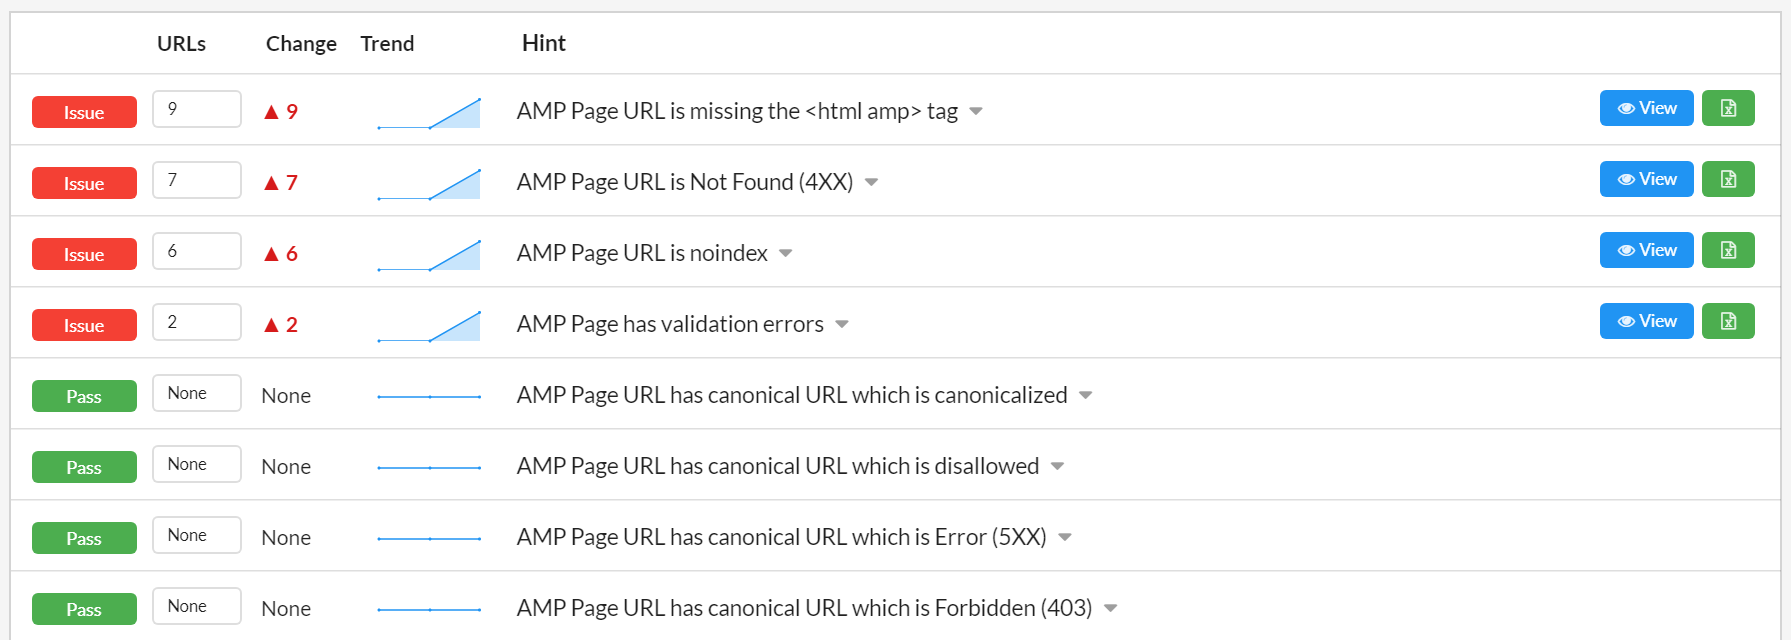Export the Not Found (4XX) row to Excel
The image size is (1791, 640).
click(1728, 179)
